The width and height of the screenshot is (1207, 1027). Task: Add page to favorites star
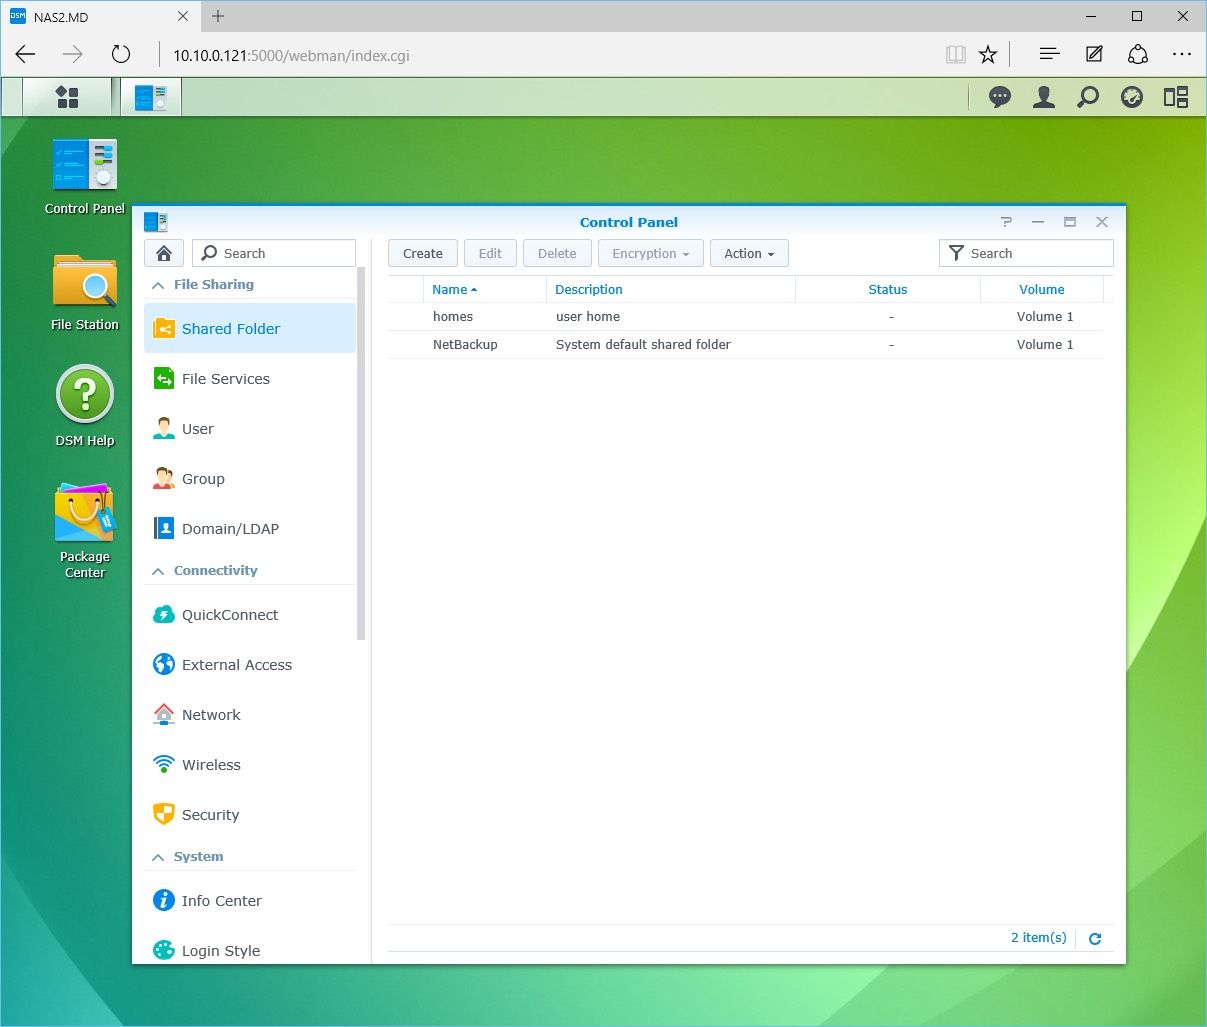coord(988,55)
